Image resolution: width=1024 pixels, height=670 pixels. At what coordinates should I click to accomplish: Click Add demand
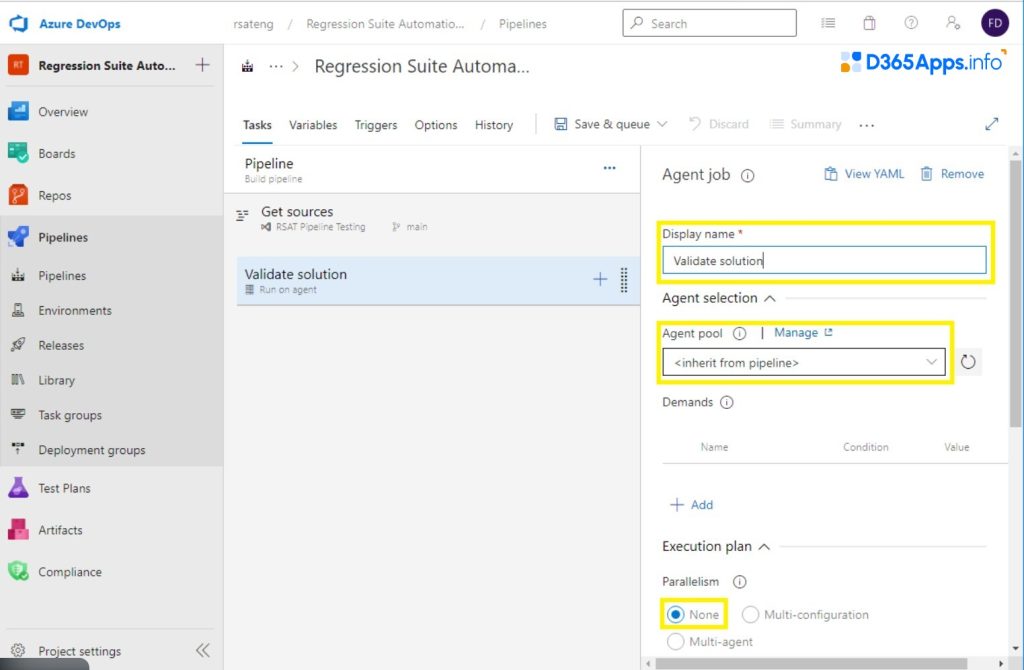tap(692, 505)
